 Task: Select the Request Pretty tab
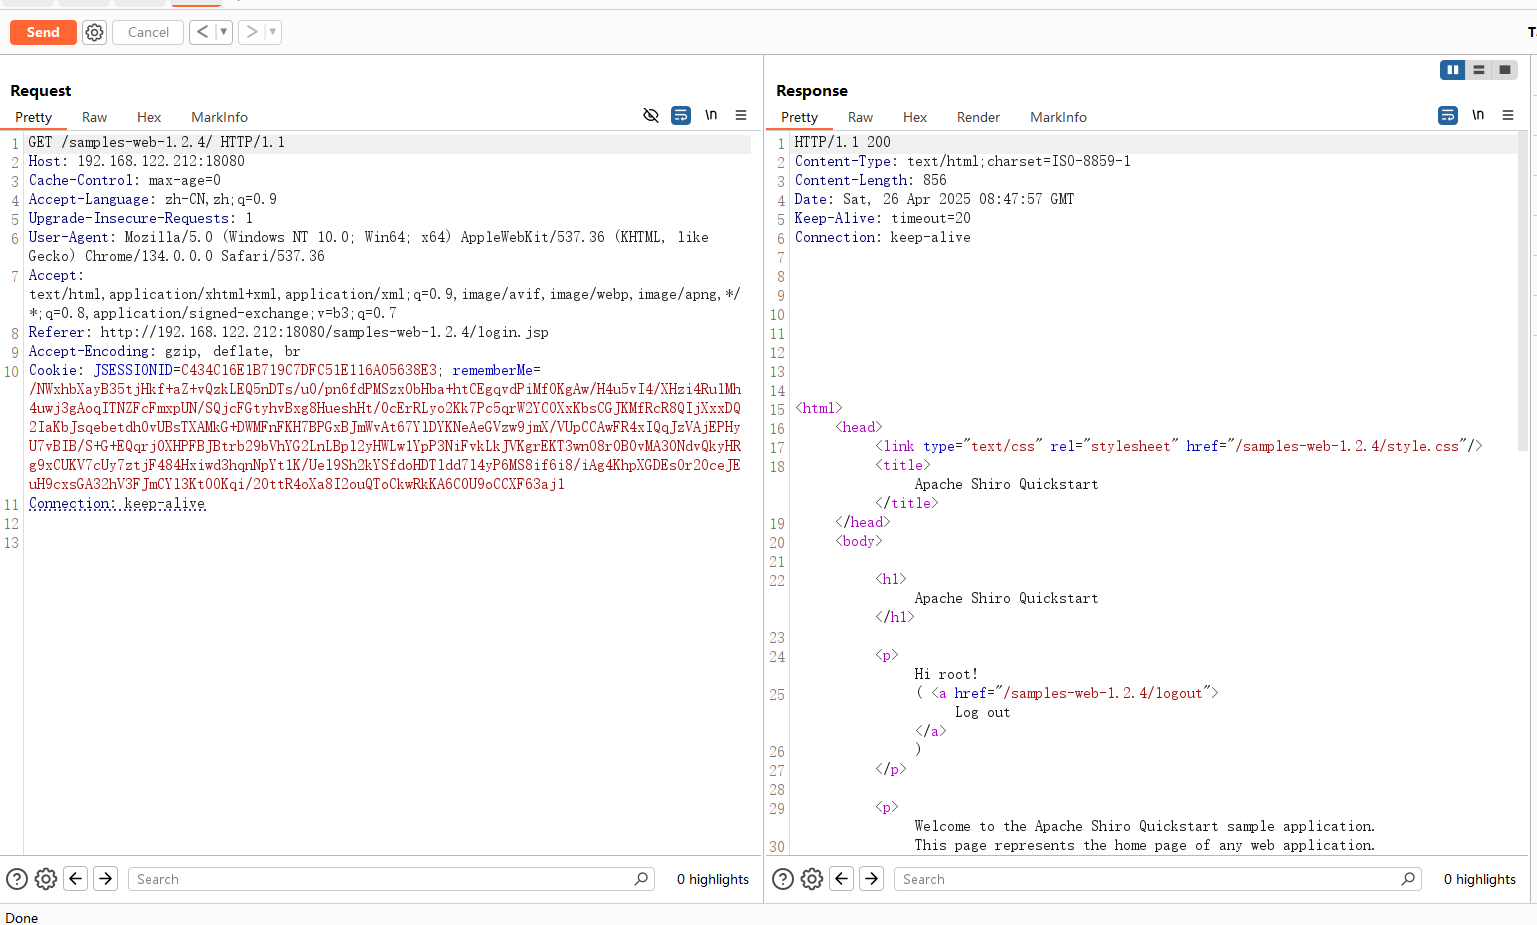click(x=33, y=117)
